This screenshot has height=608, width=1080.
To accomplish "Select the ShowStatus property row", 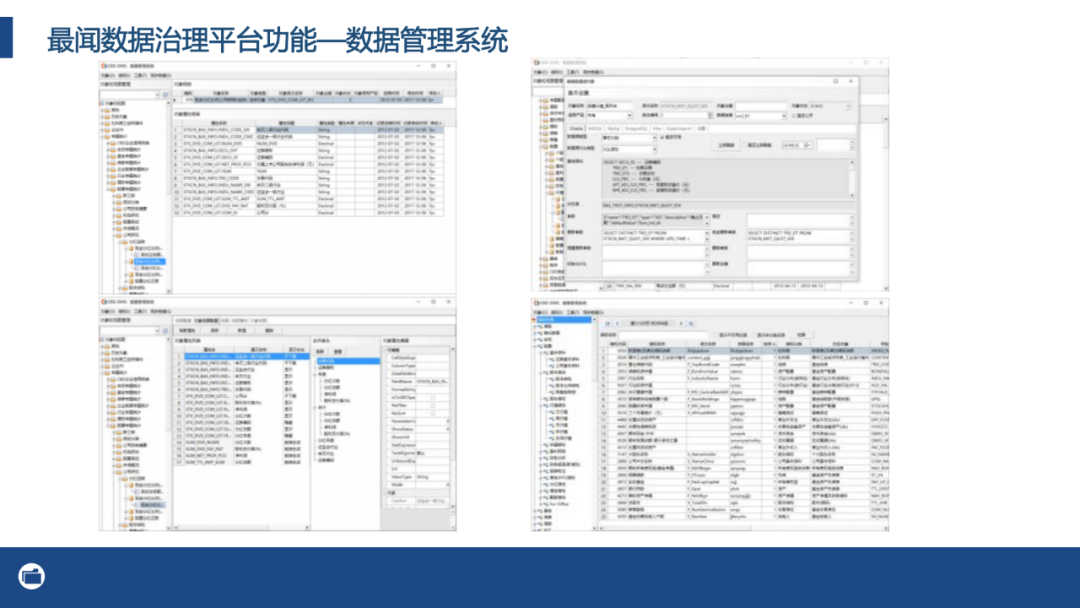I will point(418,429).
